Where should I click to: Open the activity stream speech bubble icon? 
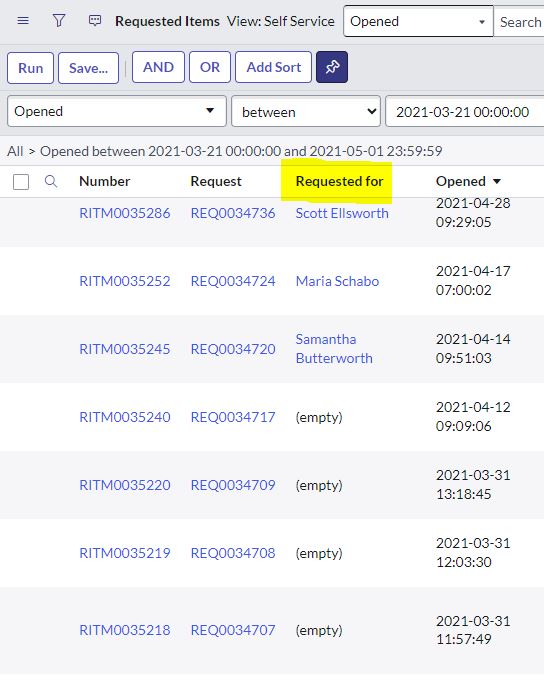[95, 21]
